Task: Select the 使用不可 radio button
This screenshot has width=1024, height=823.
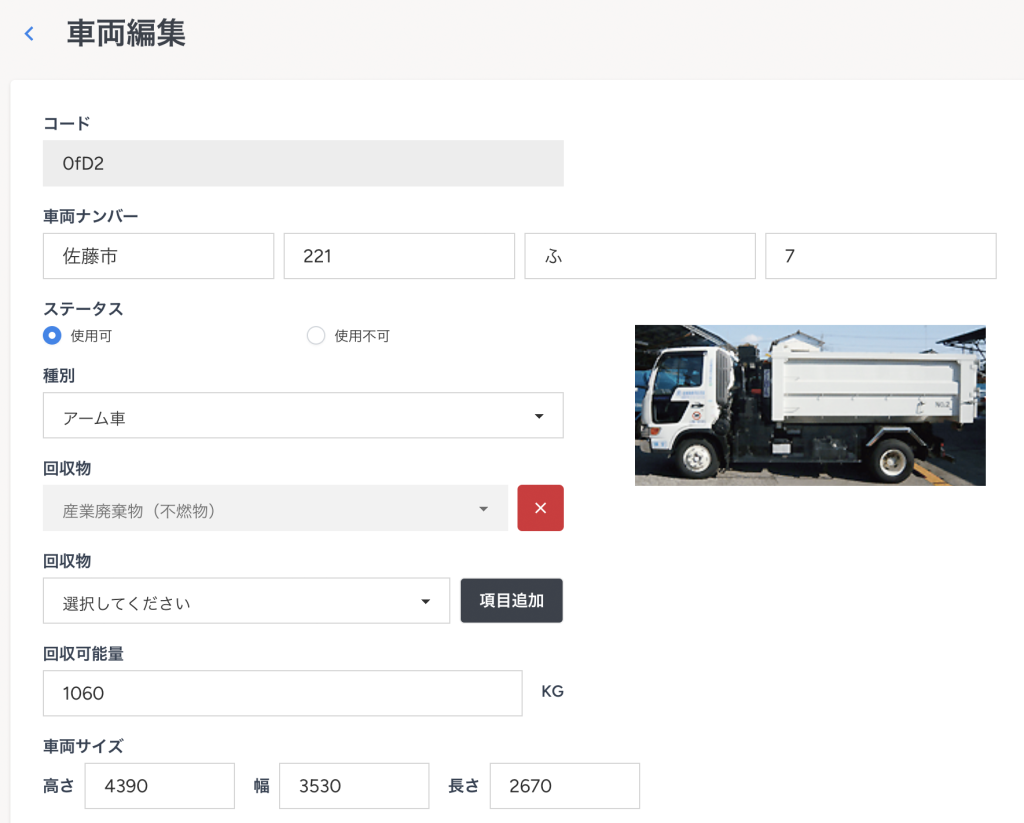Action: pyautogui.click(x=316, y=336)
